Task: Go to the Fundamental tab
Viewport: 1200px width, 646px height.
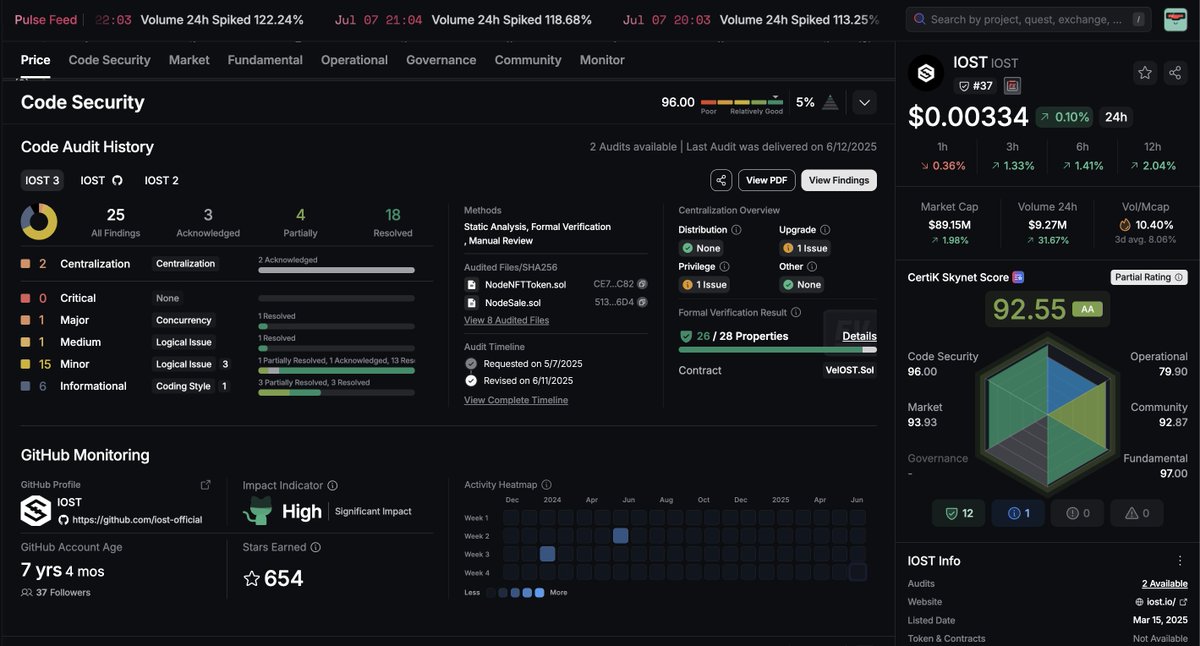Action: 265,60
